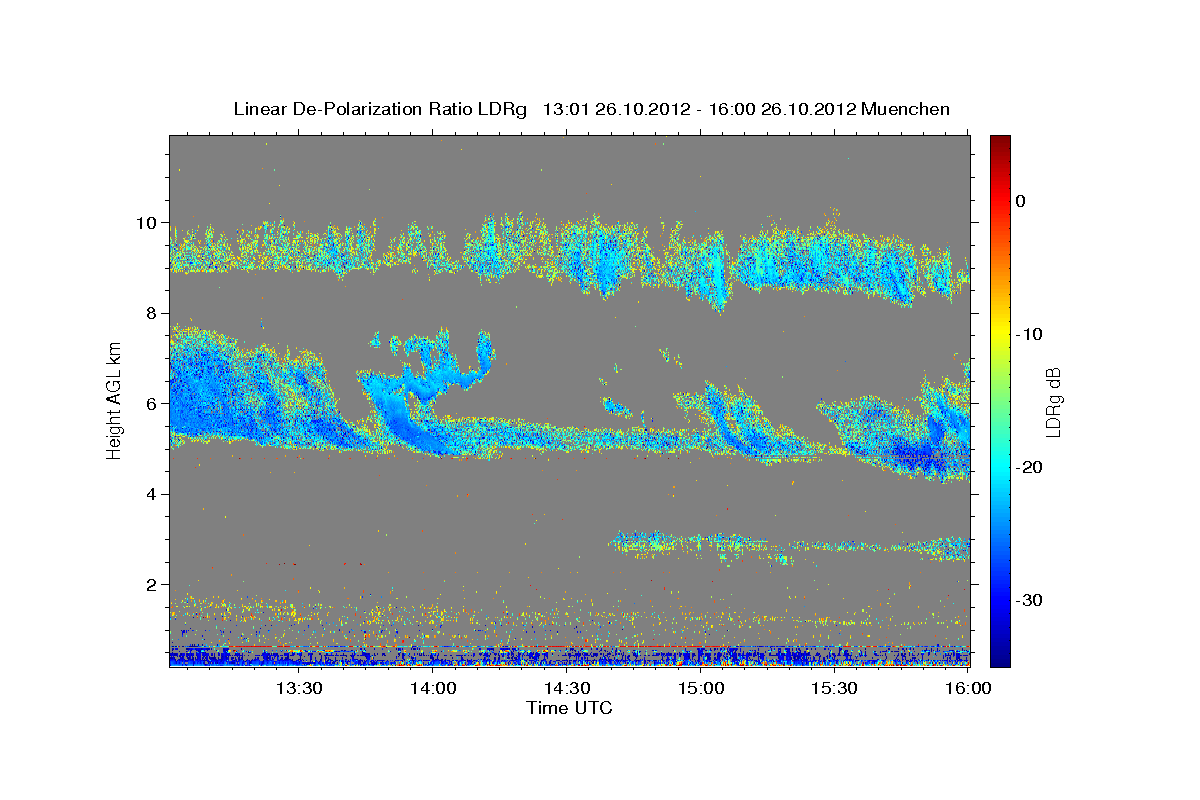Click the height tick label 6
Image resolution: width=1200 pixels, height=800 pixels.
(151, 403)
